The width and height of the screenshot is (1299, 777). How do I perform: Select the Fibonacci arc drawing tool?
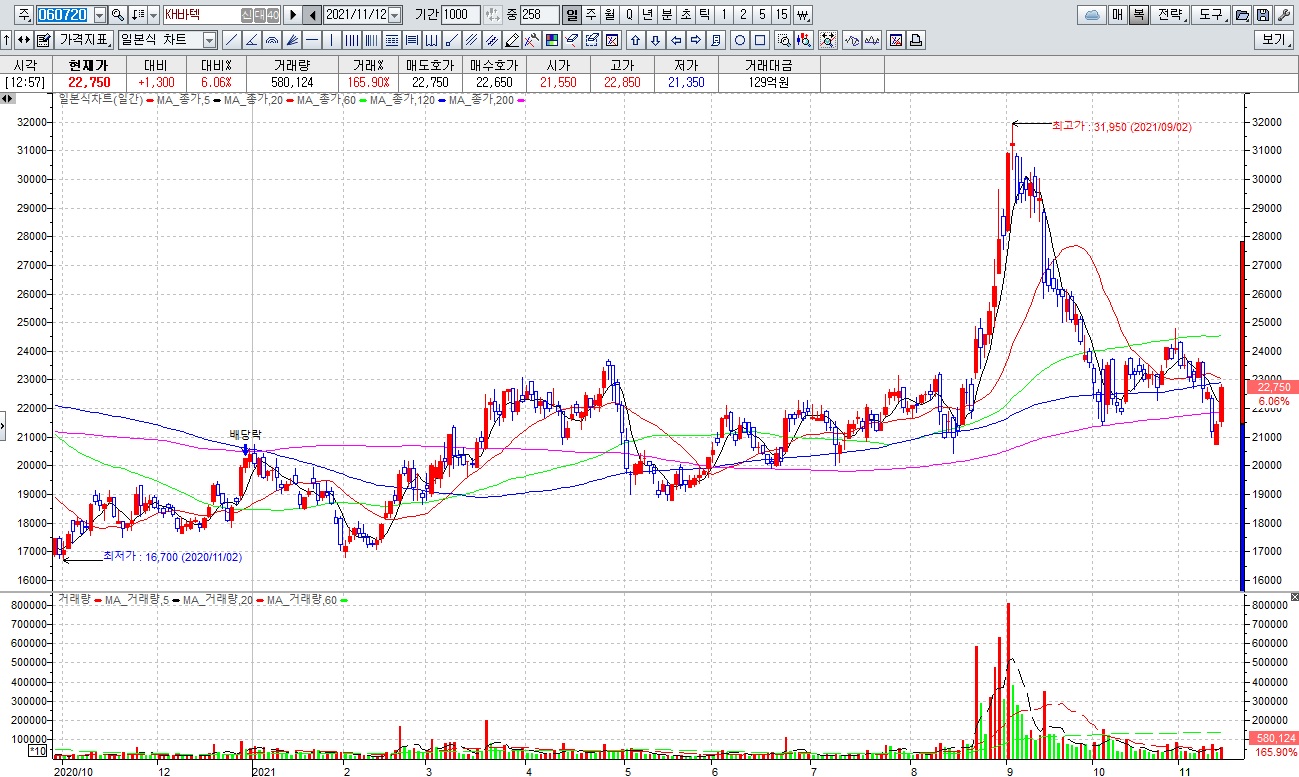click(x=271, y=40)
